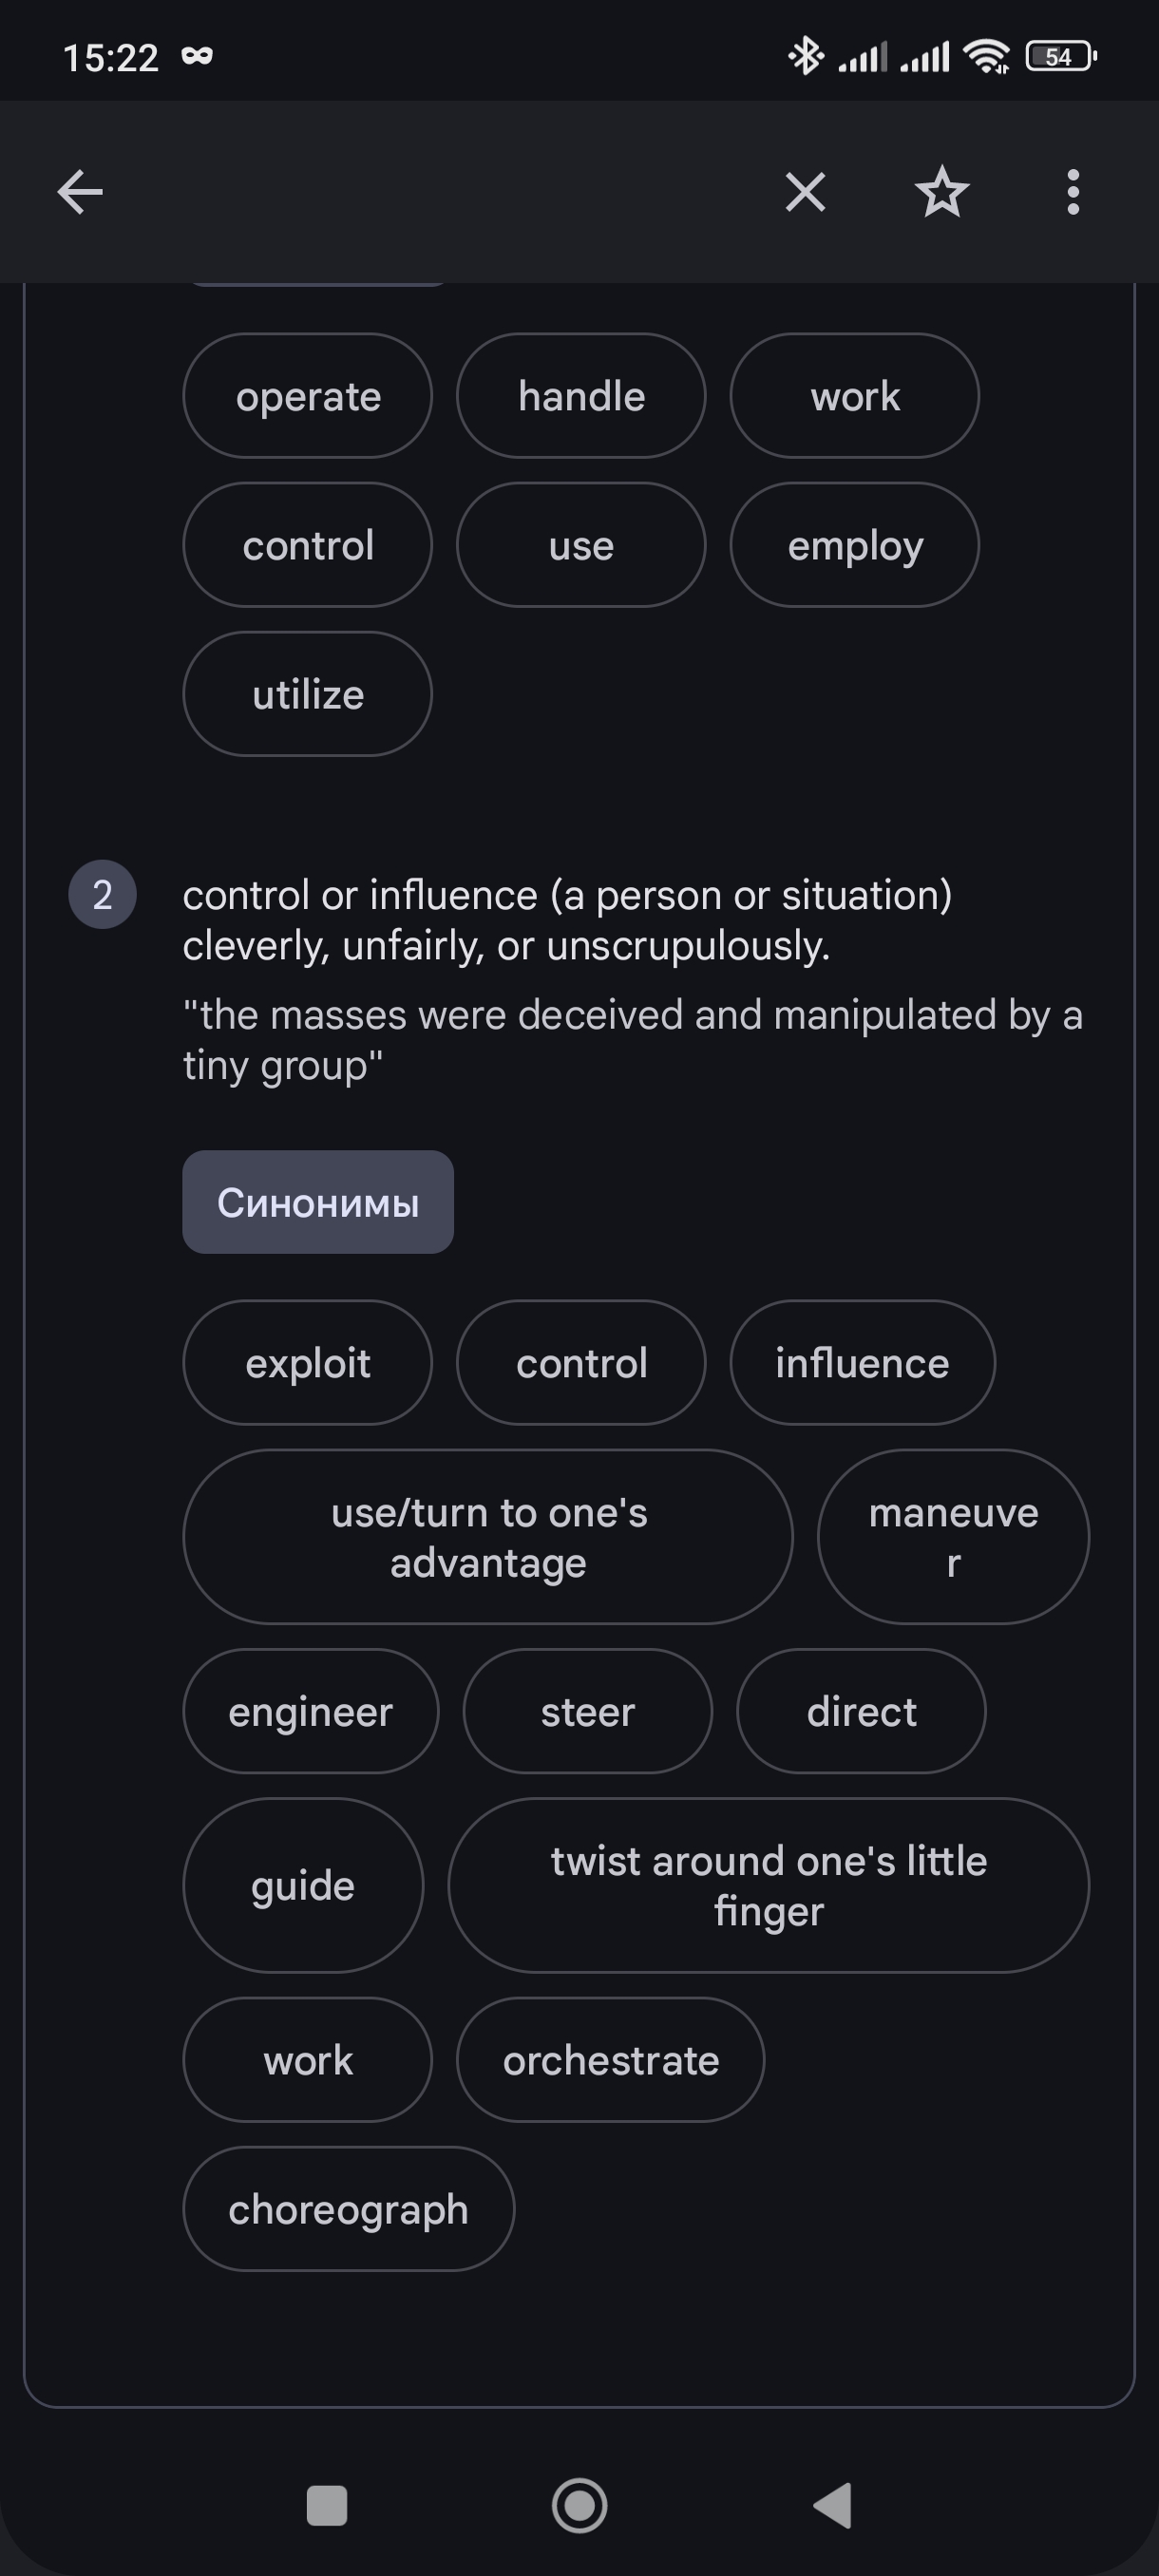Screen dimensions: 1159x2576
Task: Tap the 'employ' synonym chip
Action: click(854, 545)
